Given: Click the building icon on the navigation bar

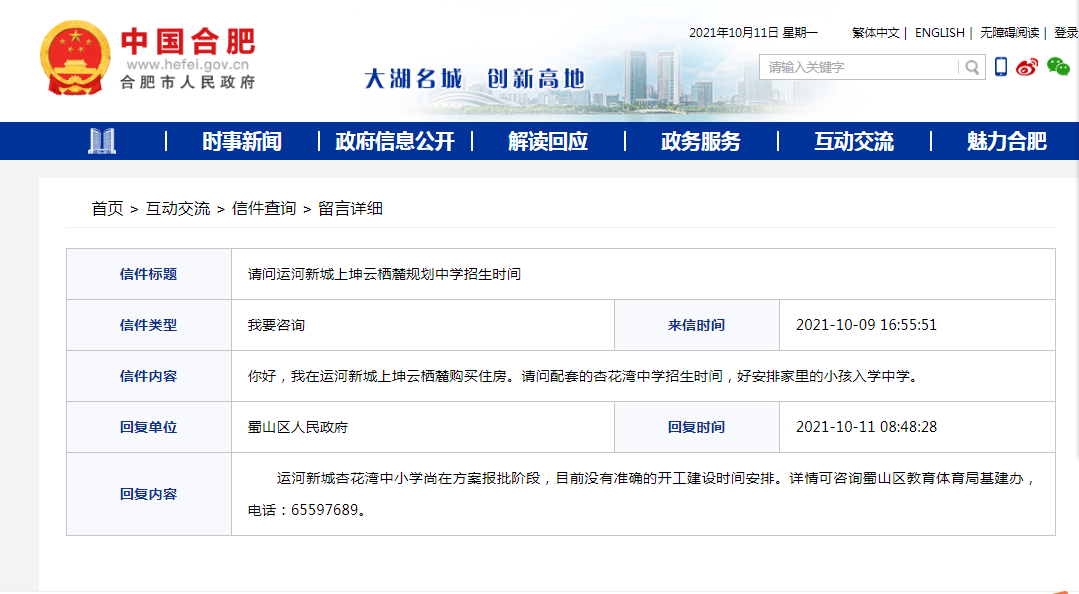Looking at the screenshot, I should tap(100, 141).
